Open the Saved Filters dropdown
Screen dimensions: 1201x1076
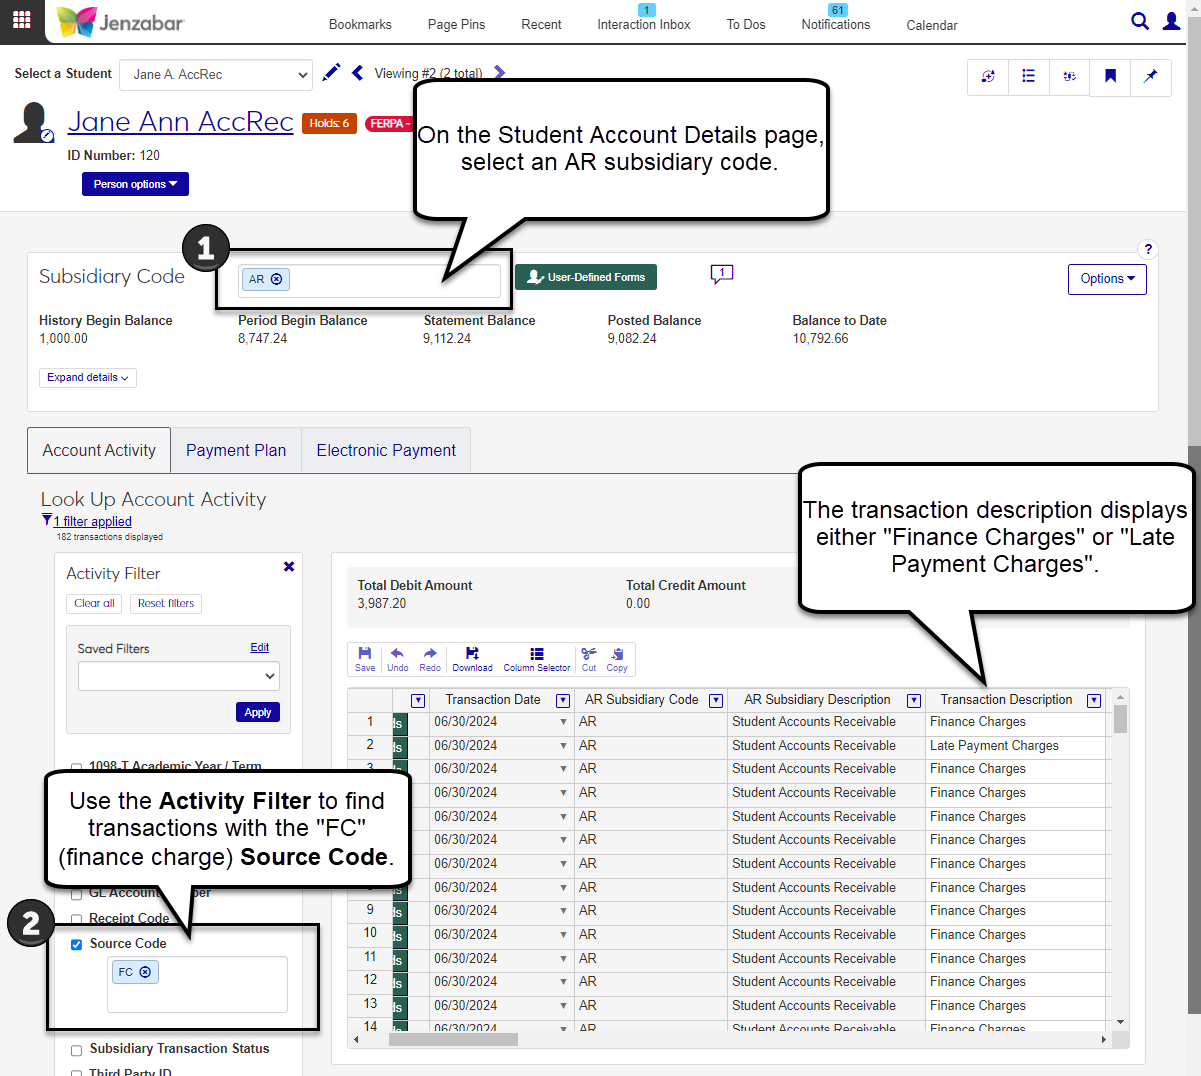point(178,676)
